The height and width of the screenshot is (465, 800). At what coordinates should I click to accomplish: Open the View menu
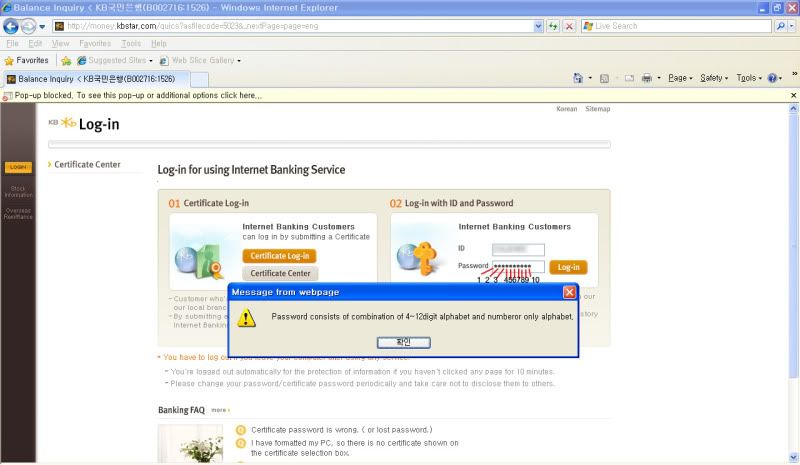coord(60,44)
